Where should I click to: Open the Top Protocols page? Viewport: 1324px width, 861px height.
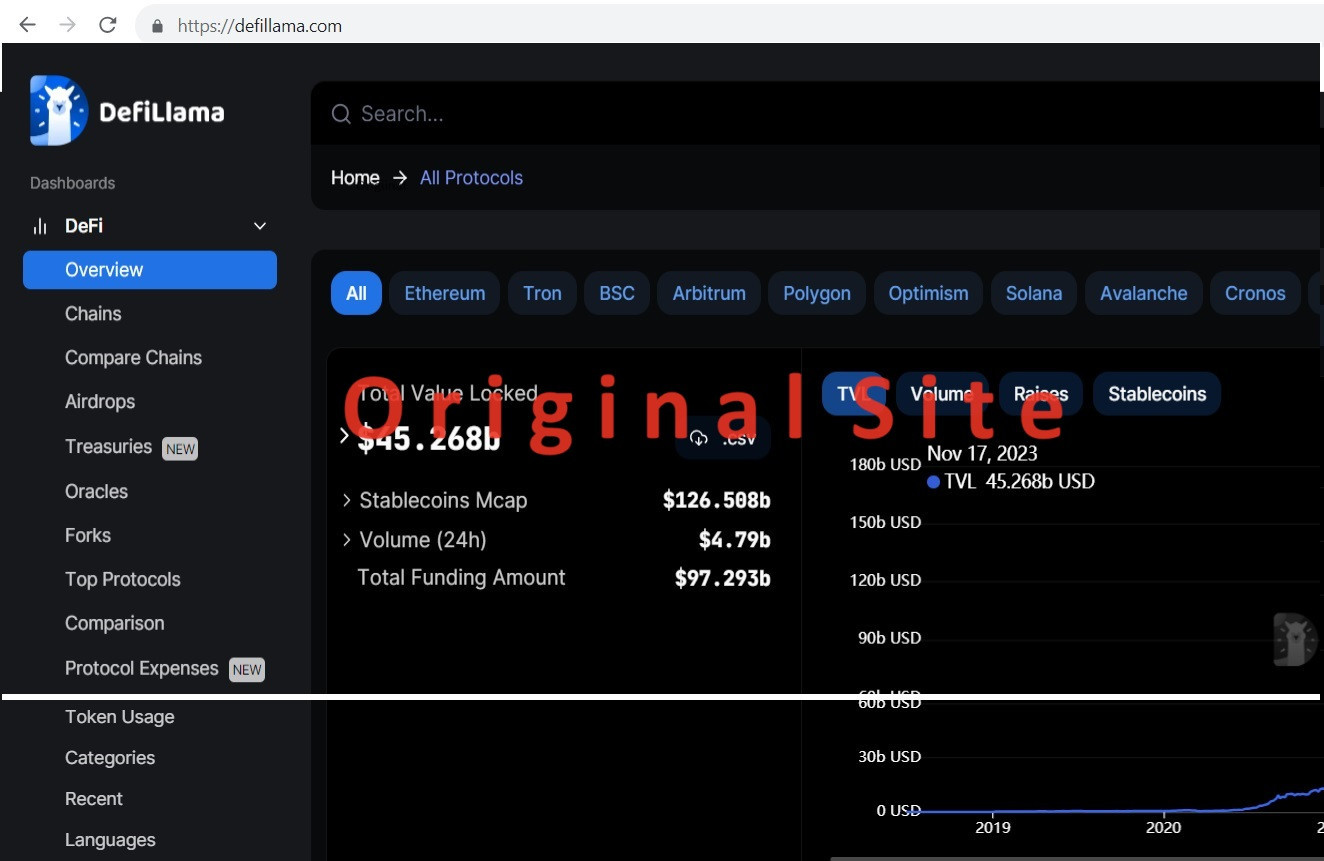tap(123, 580)
